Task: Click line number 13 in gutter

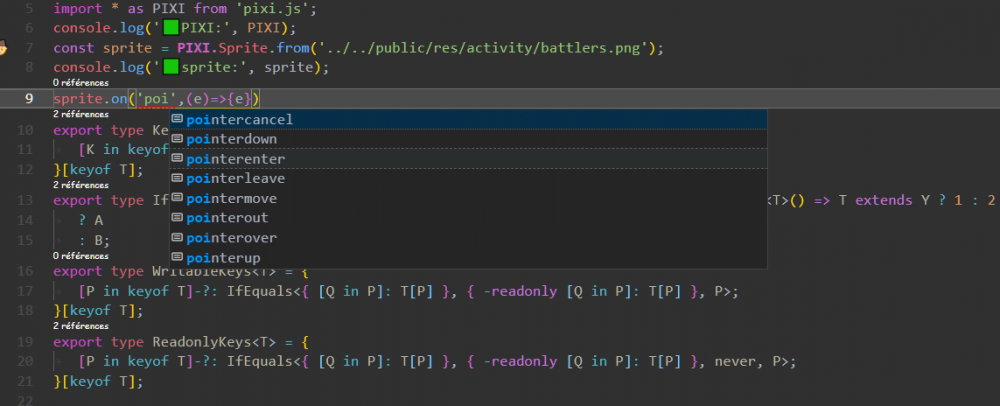Action: coord(25,201)
